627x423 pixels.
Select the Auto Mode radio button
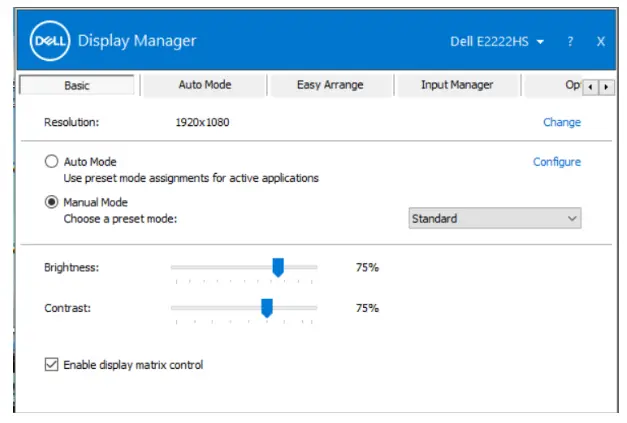coord(51,162)
